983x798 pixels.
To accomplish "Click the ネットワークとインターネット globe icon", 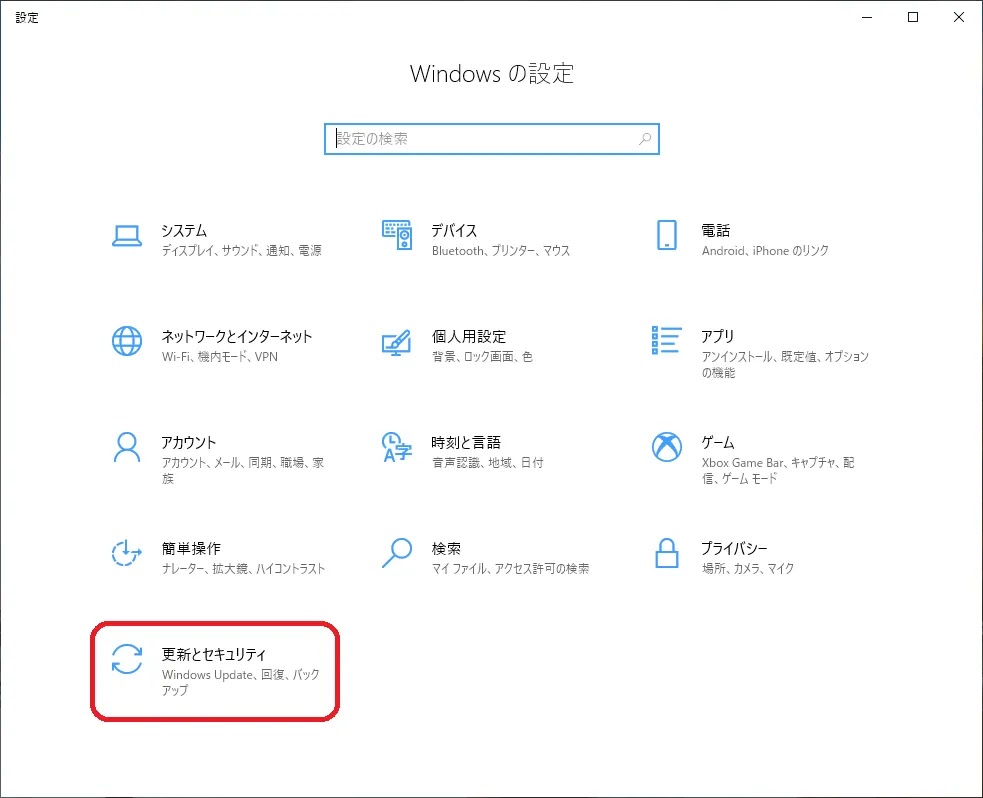I will click(x=127, y=341).
